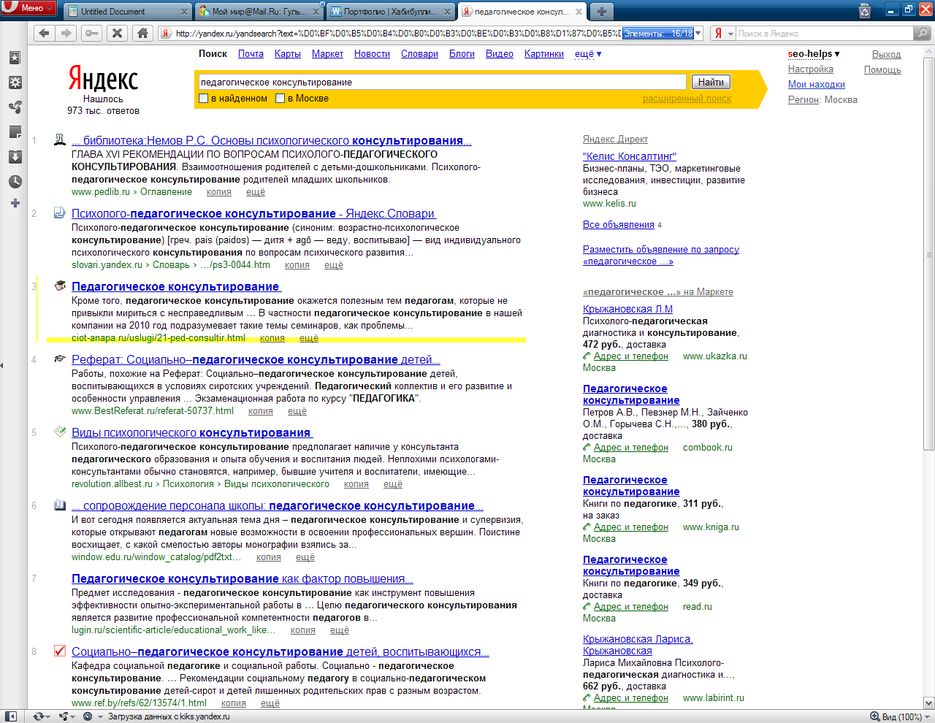Click the Выход logout link
The height and width of the screenshot is (723, 935).
(886, 54)
